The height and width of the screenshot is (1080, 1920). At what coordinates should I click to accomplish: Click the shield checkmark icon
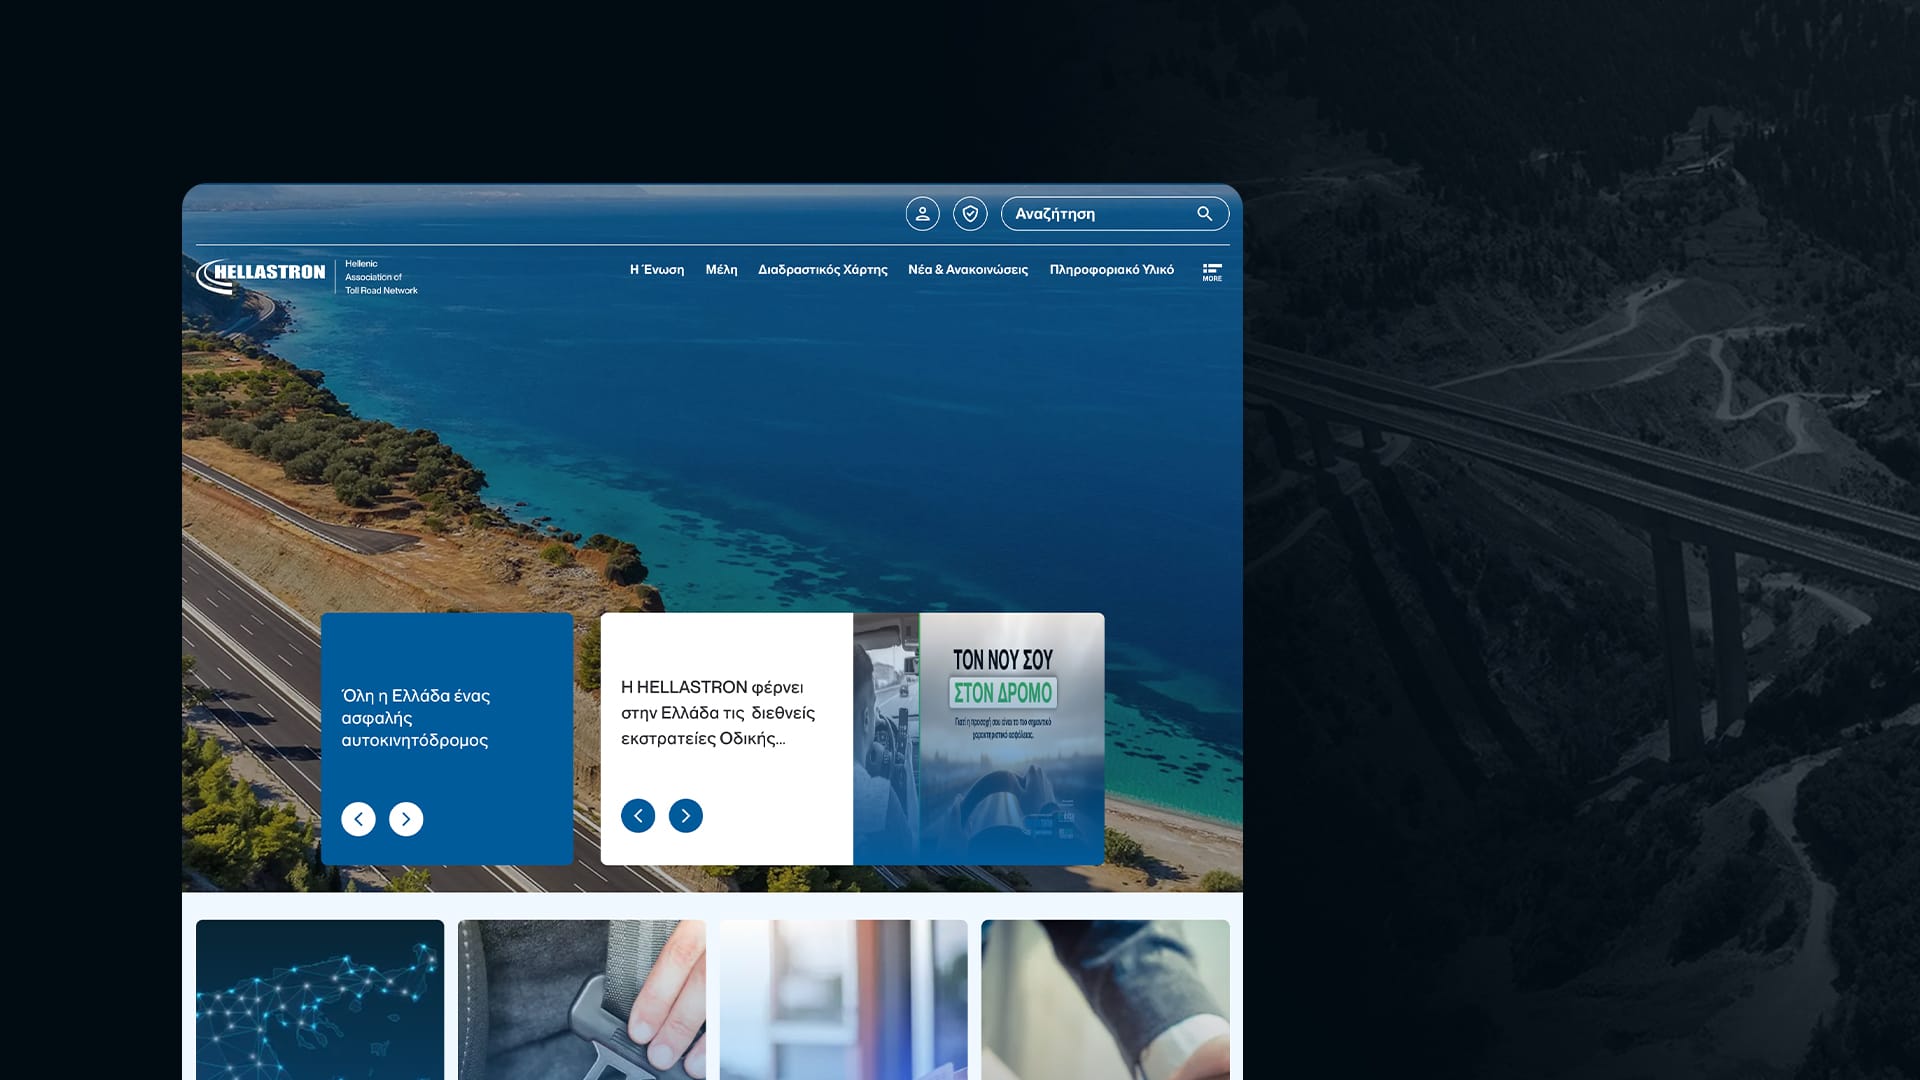(x=970, y=214)
